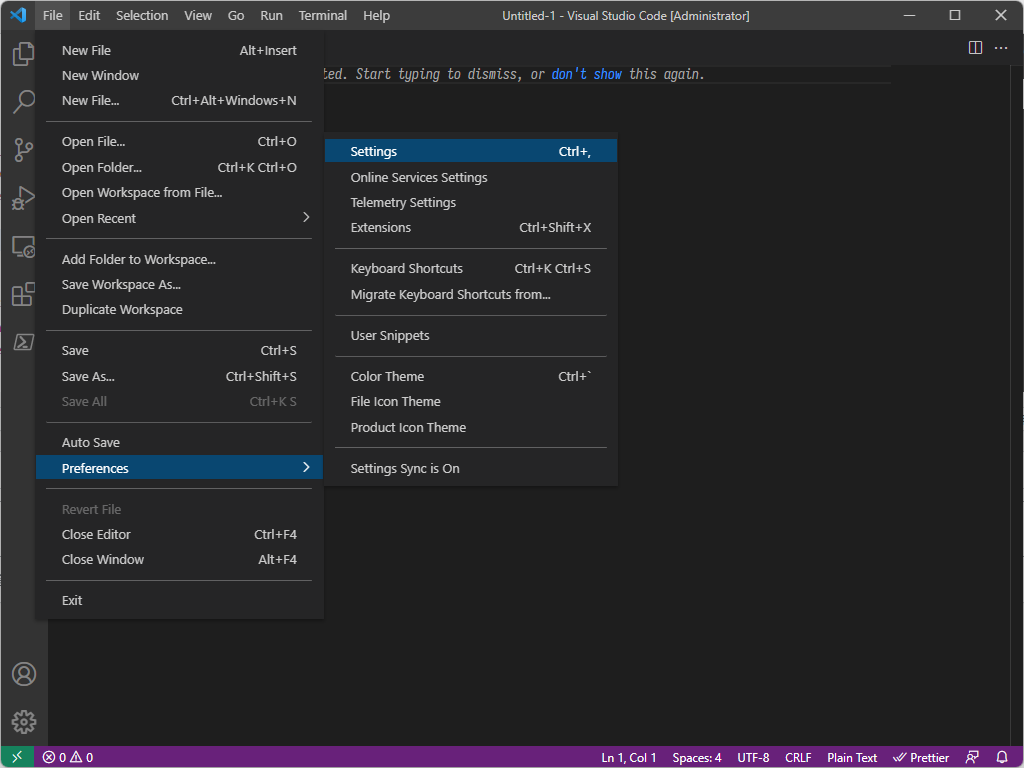Click the Prettier status item
Screen dimensions: 1024x768
click(921, 758)
